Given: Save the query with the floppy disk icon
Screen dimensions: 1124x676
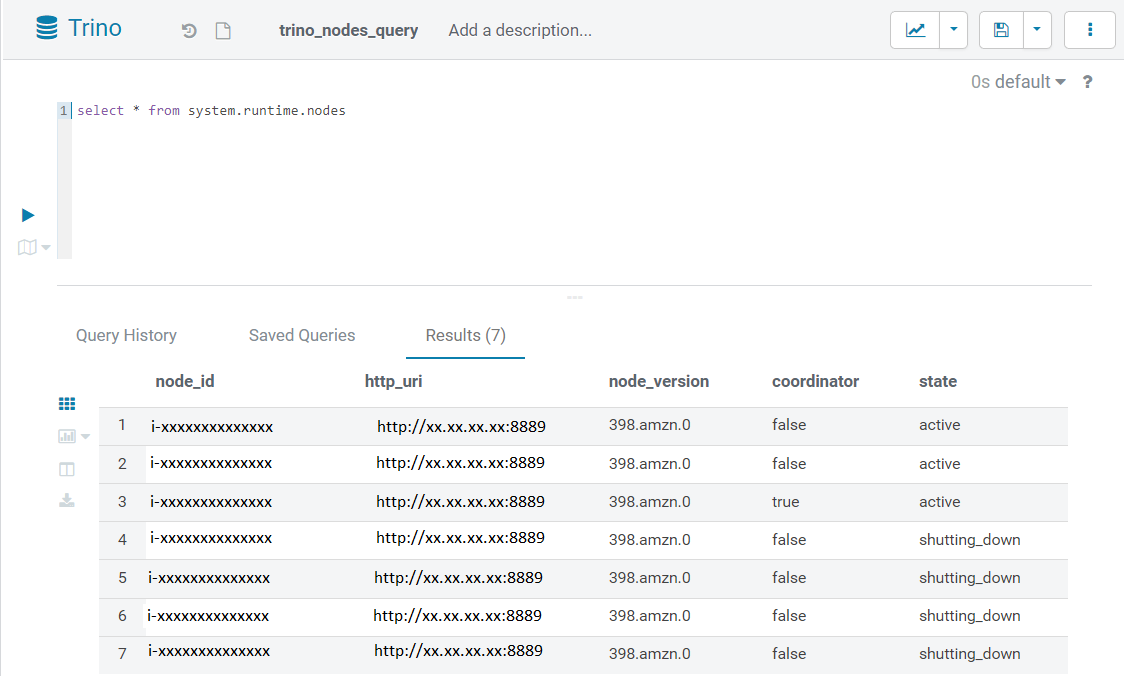Looking at the screenshot, I should pos(1001,29).
